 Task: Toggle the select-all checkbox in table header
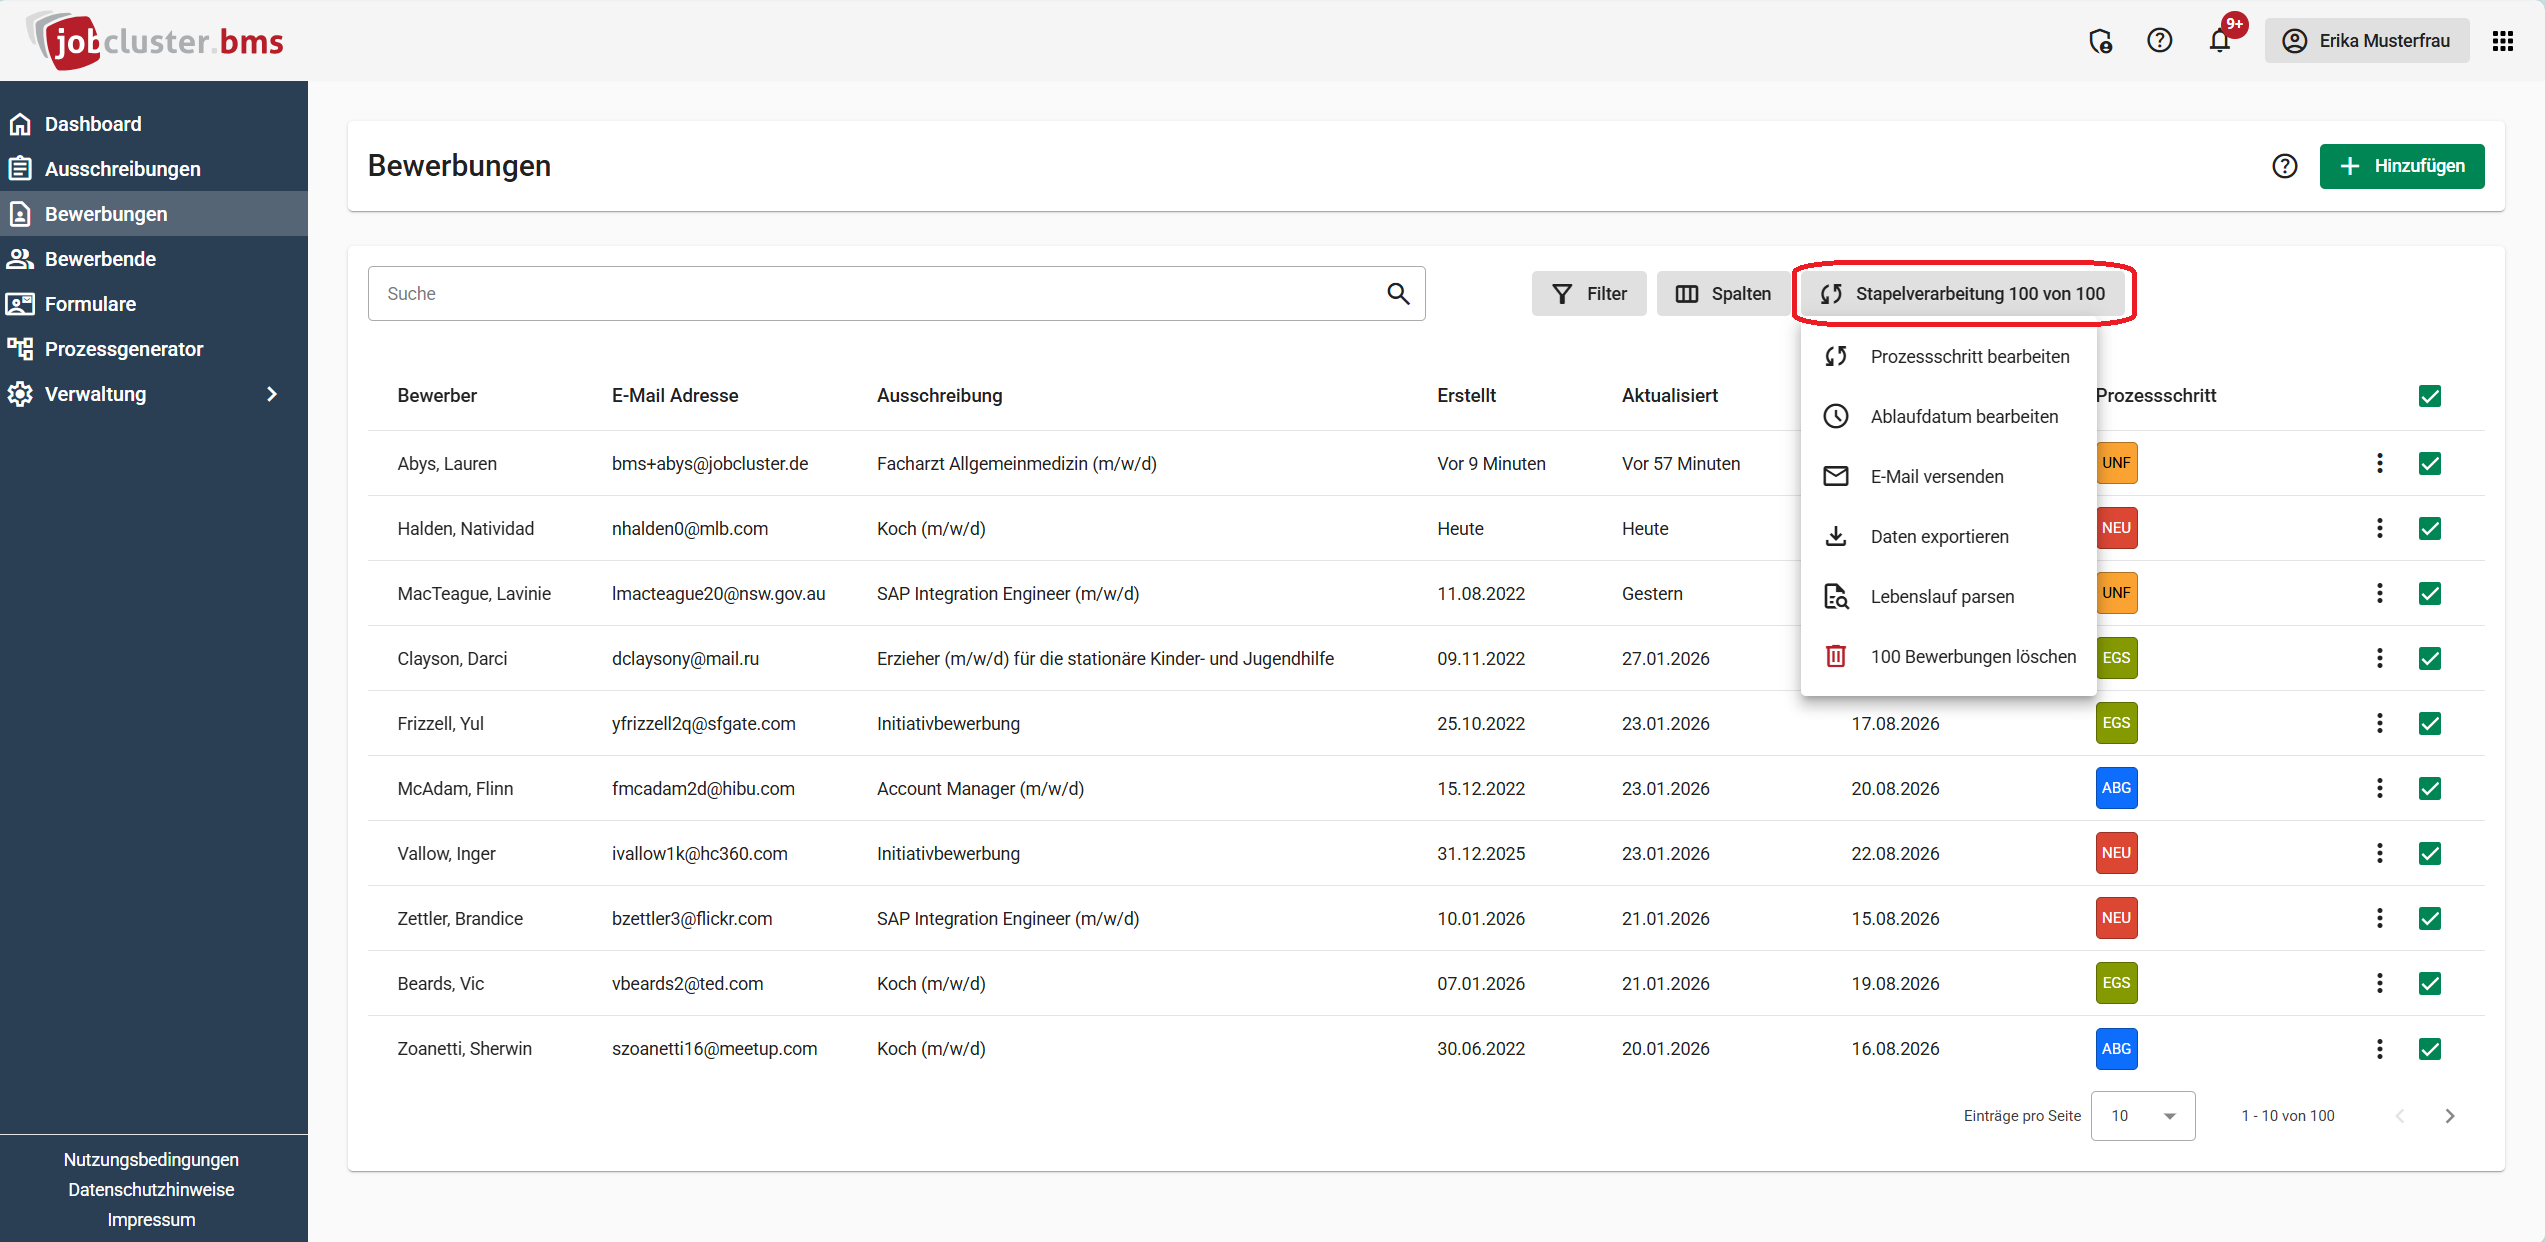2430,396
